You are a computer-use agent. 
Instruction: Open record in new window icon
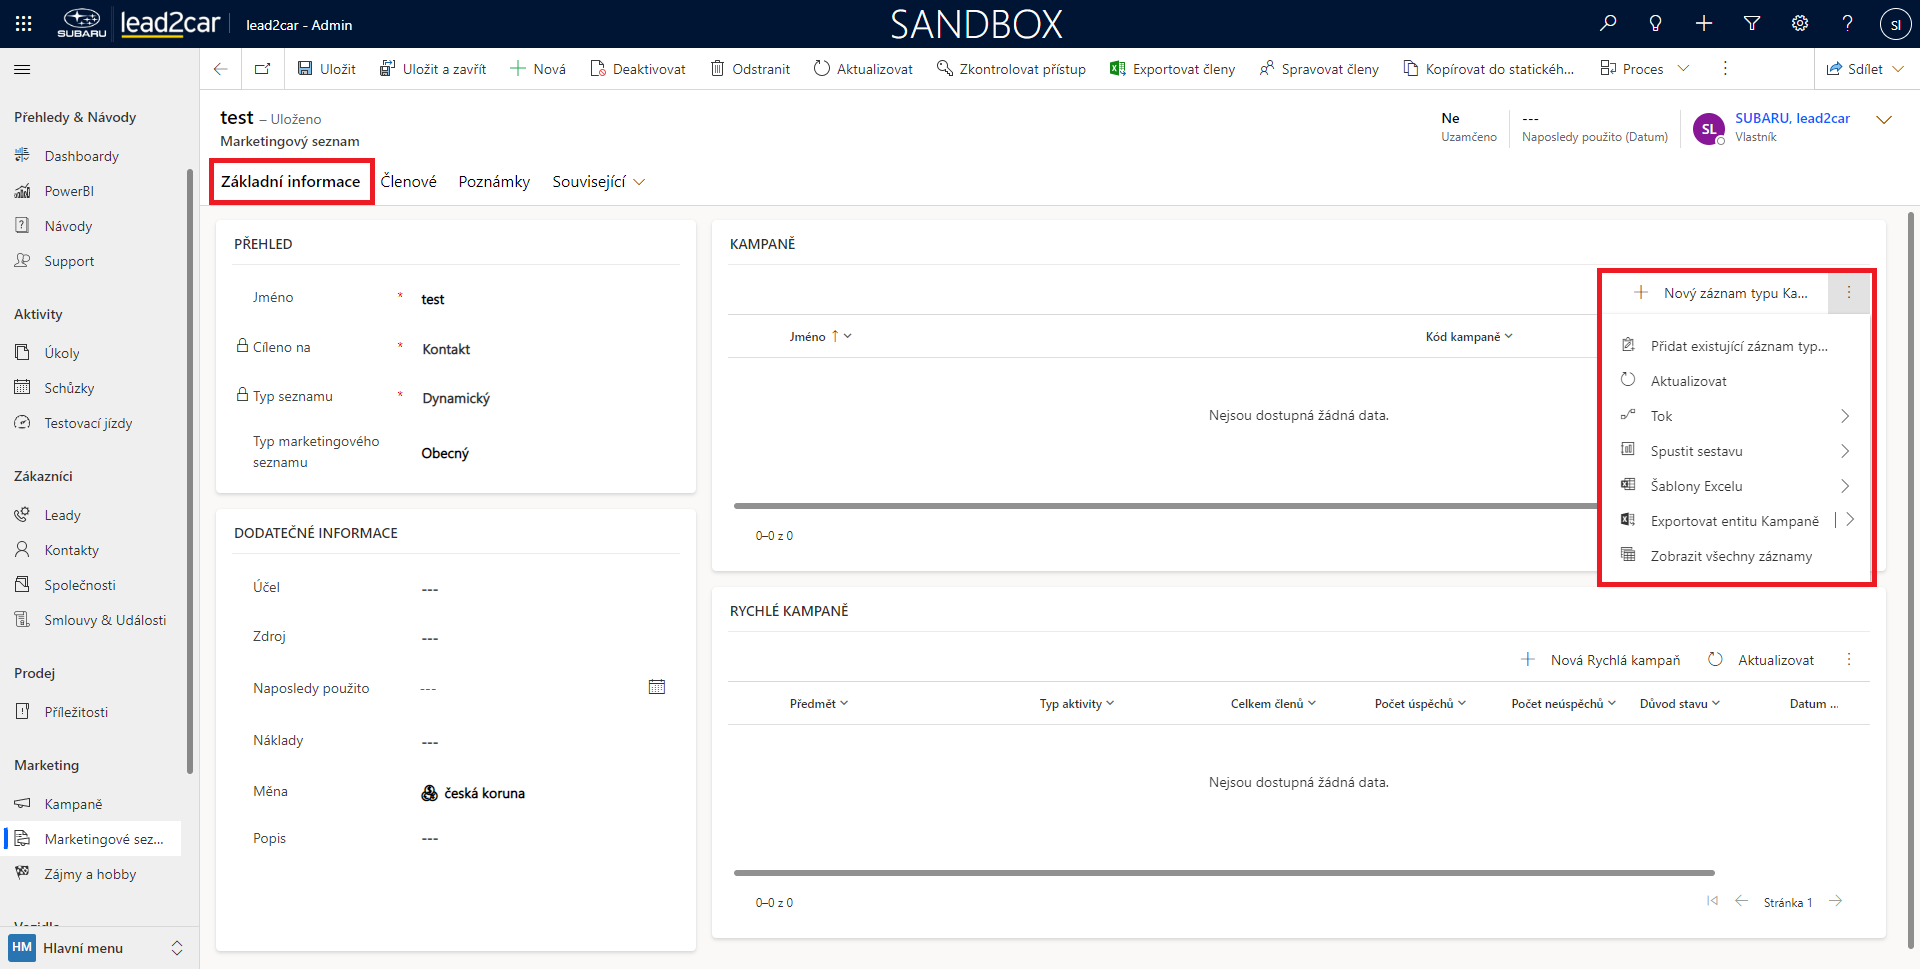click(262, 69)
